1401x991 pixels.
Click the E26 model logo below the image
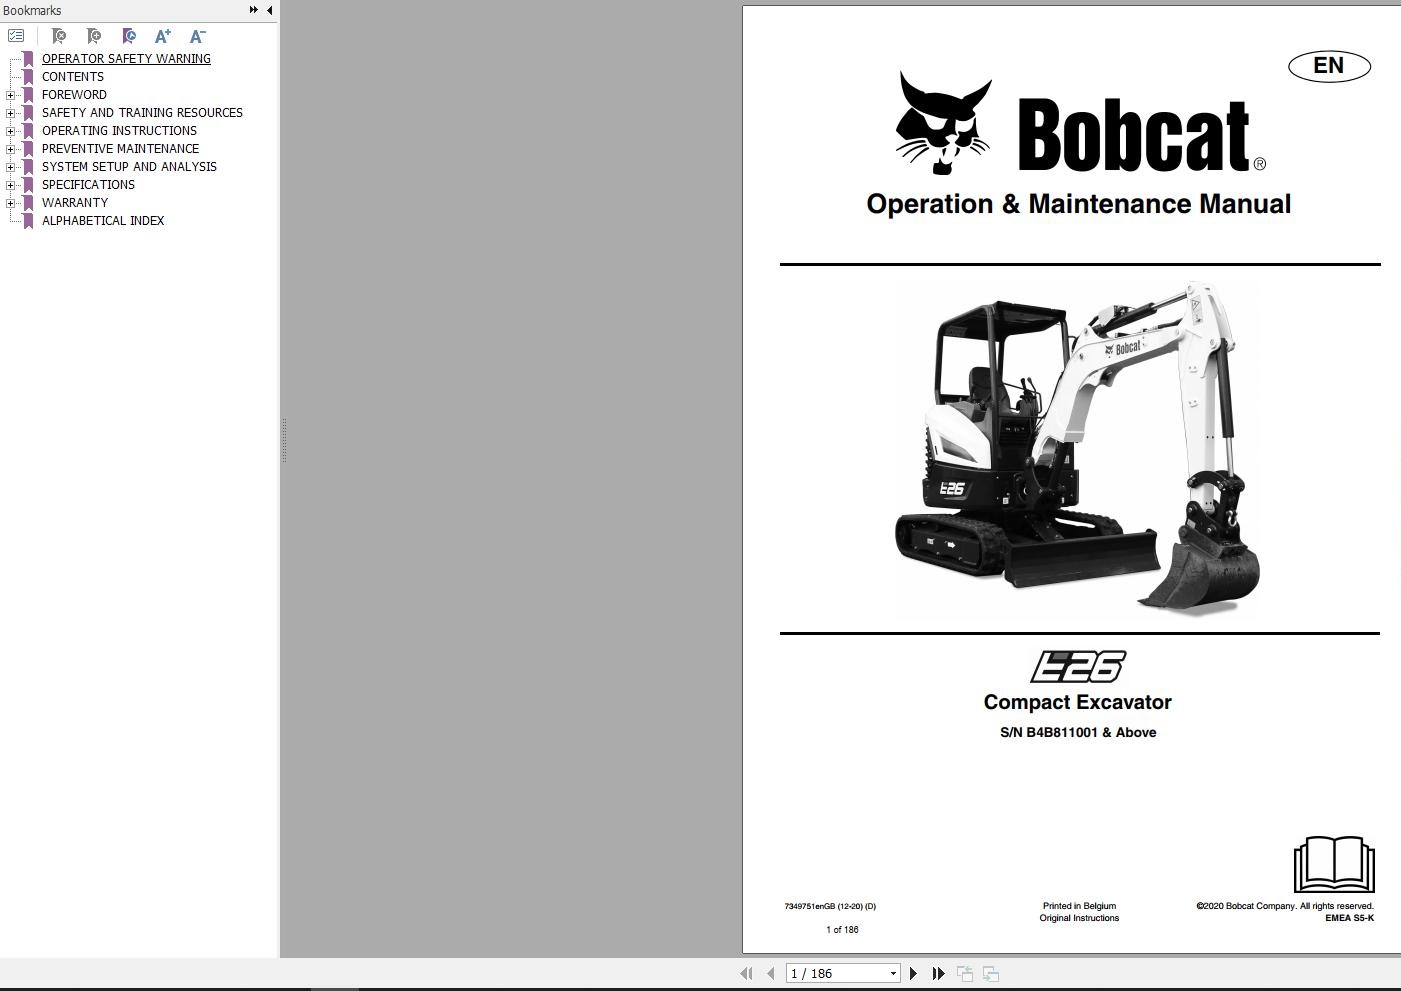[1078, 666]
